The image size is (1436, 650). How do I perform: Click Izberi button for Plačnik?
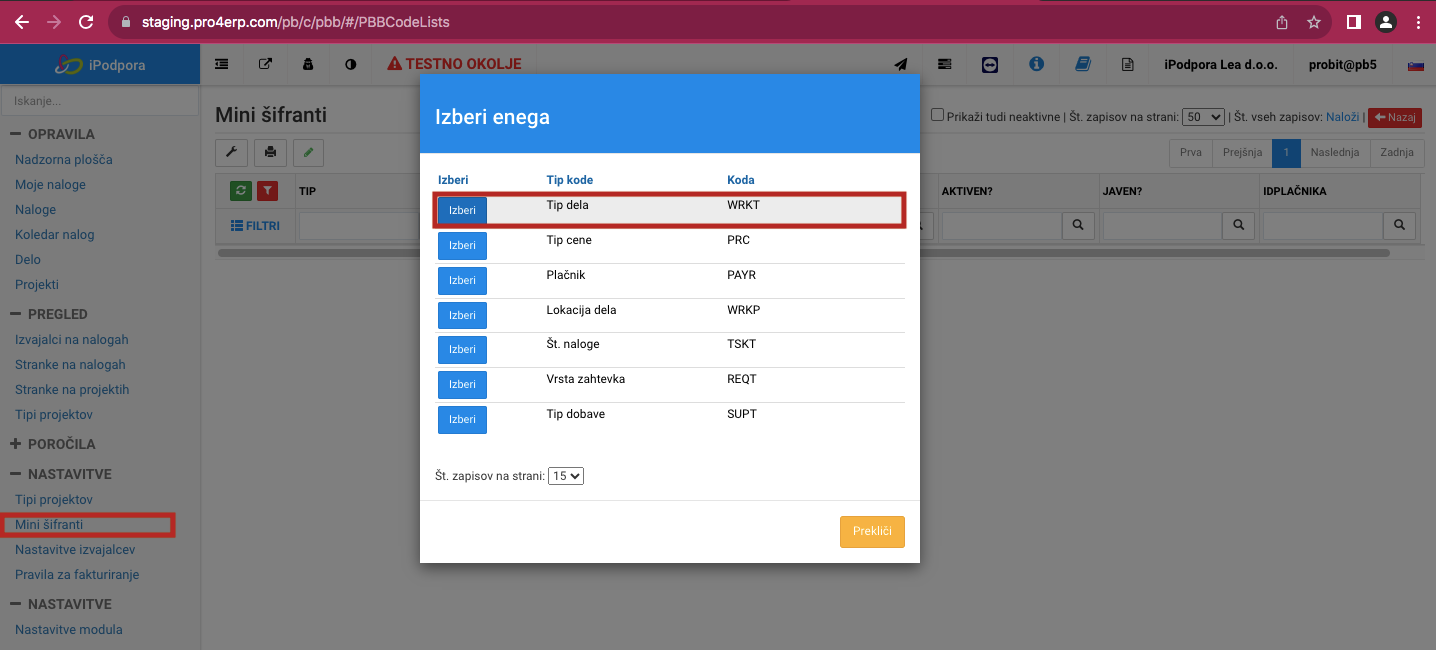point(462,281)
